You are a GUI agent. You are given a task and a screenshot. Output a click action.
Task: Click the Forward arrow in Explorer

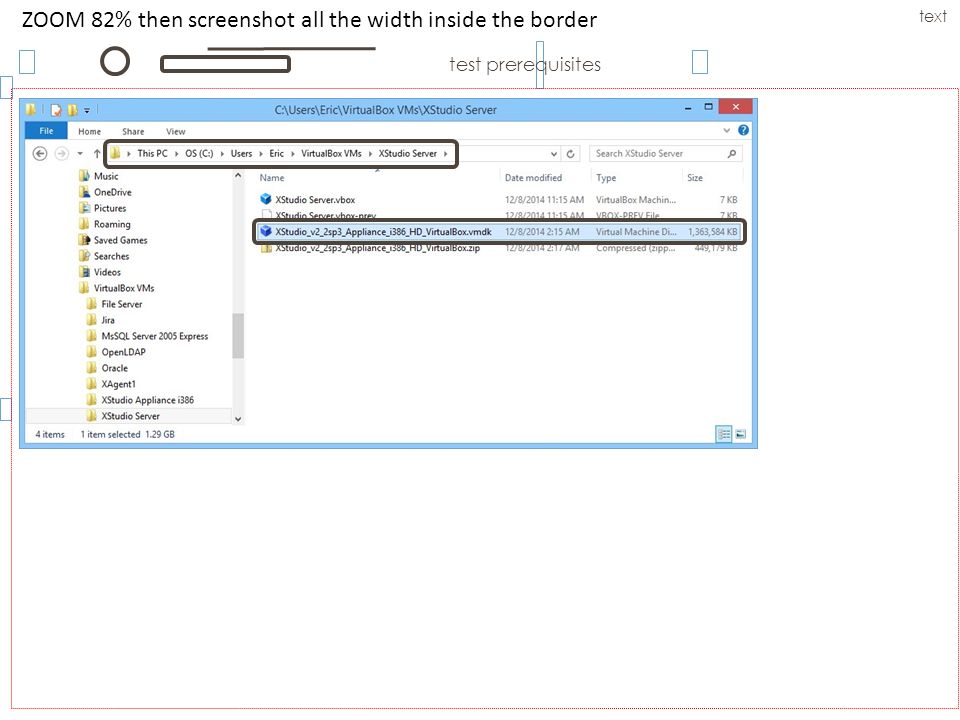(62, 154)
